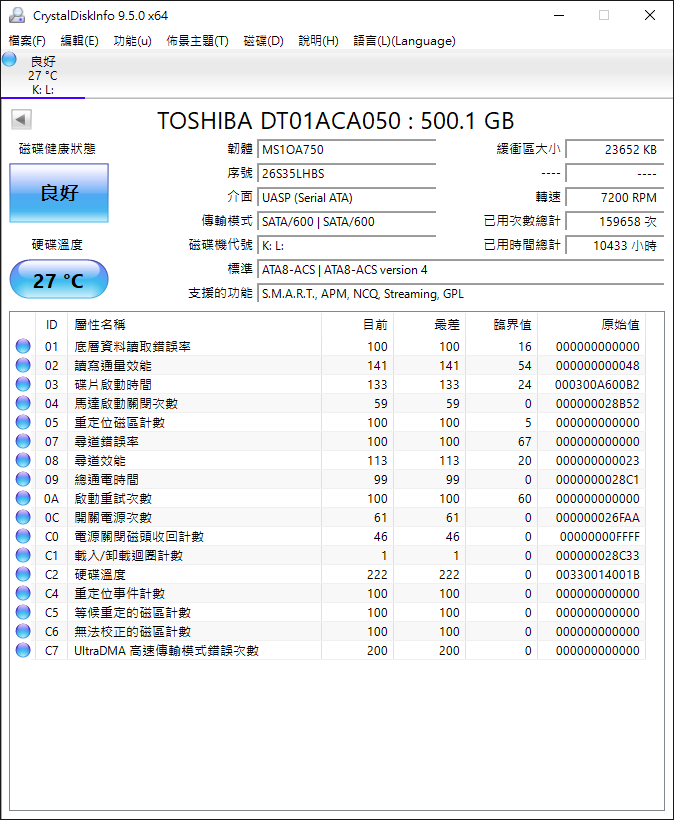Select the UltraDMA 高速傳輸模式錯誤次數 attribute name
Screen dimensions: 674x820
pyautogui.click(x=166, y=651)
